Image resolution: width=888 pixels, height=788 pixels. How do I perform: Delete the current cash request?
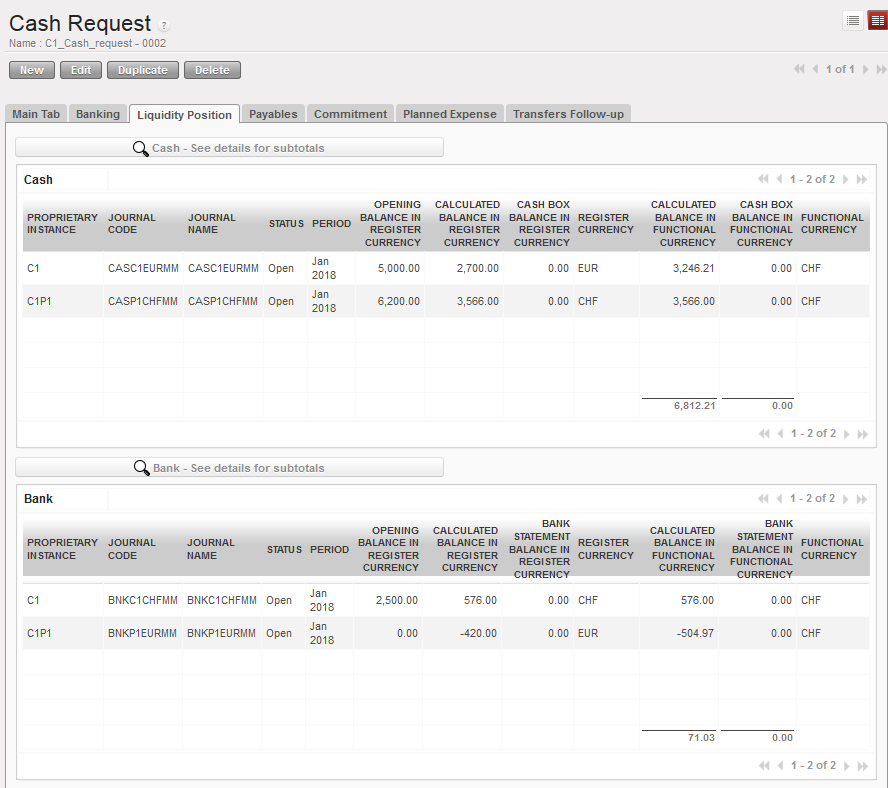tap(212, 70)
